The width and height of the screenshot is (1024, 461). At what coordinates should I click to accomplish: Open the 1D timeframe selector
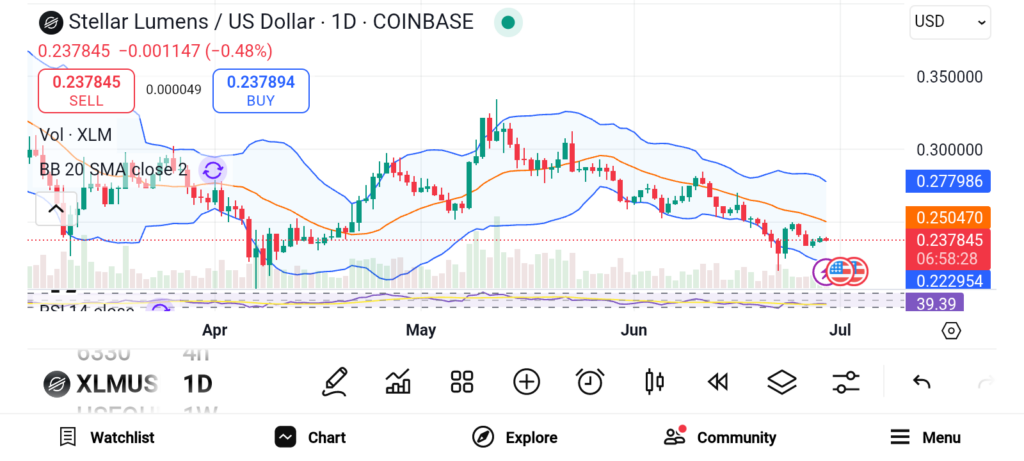coord(197,384)
